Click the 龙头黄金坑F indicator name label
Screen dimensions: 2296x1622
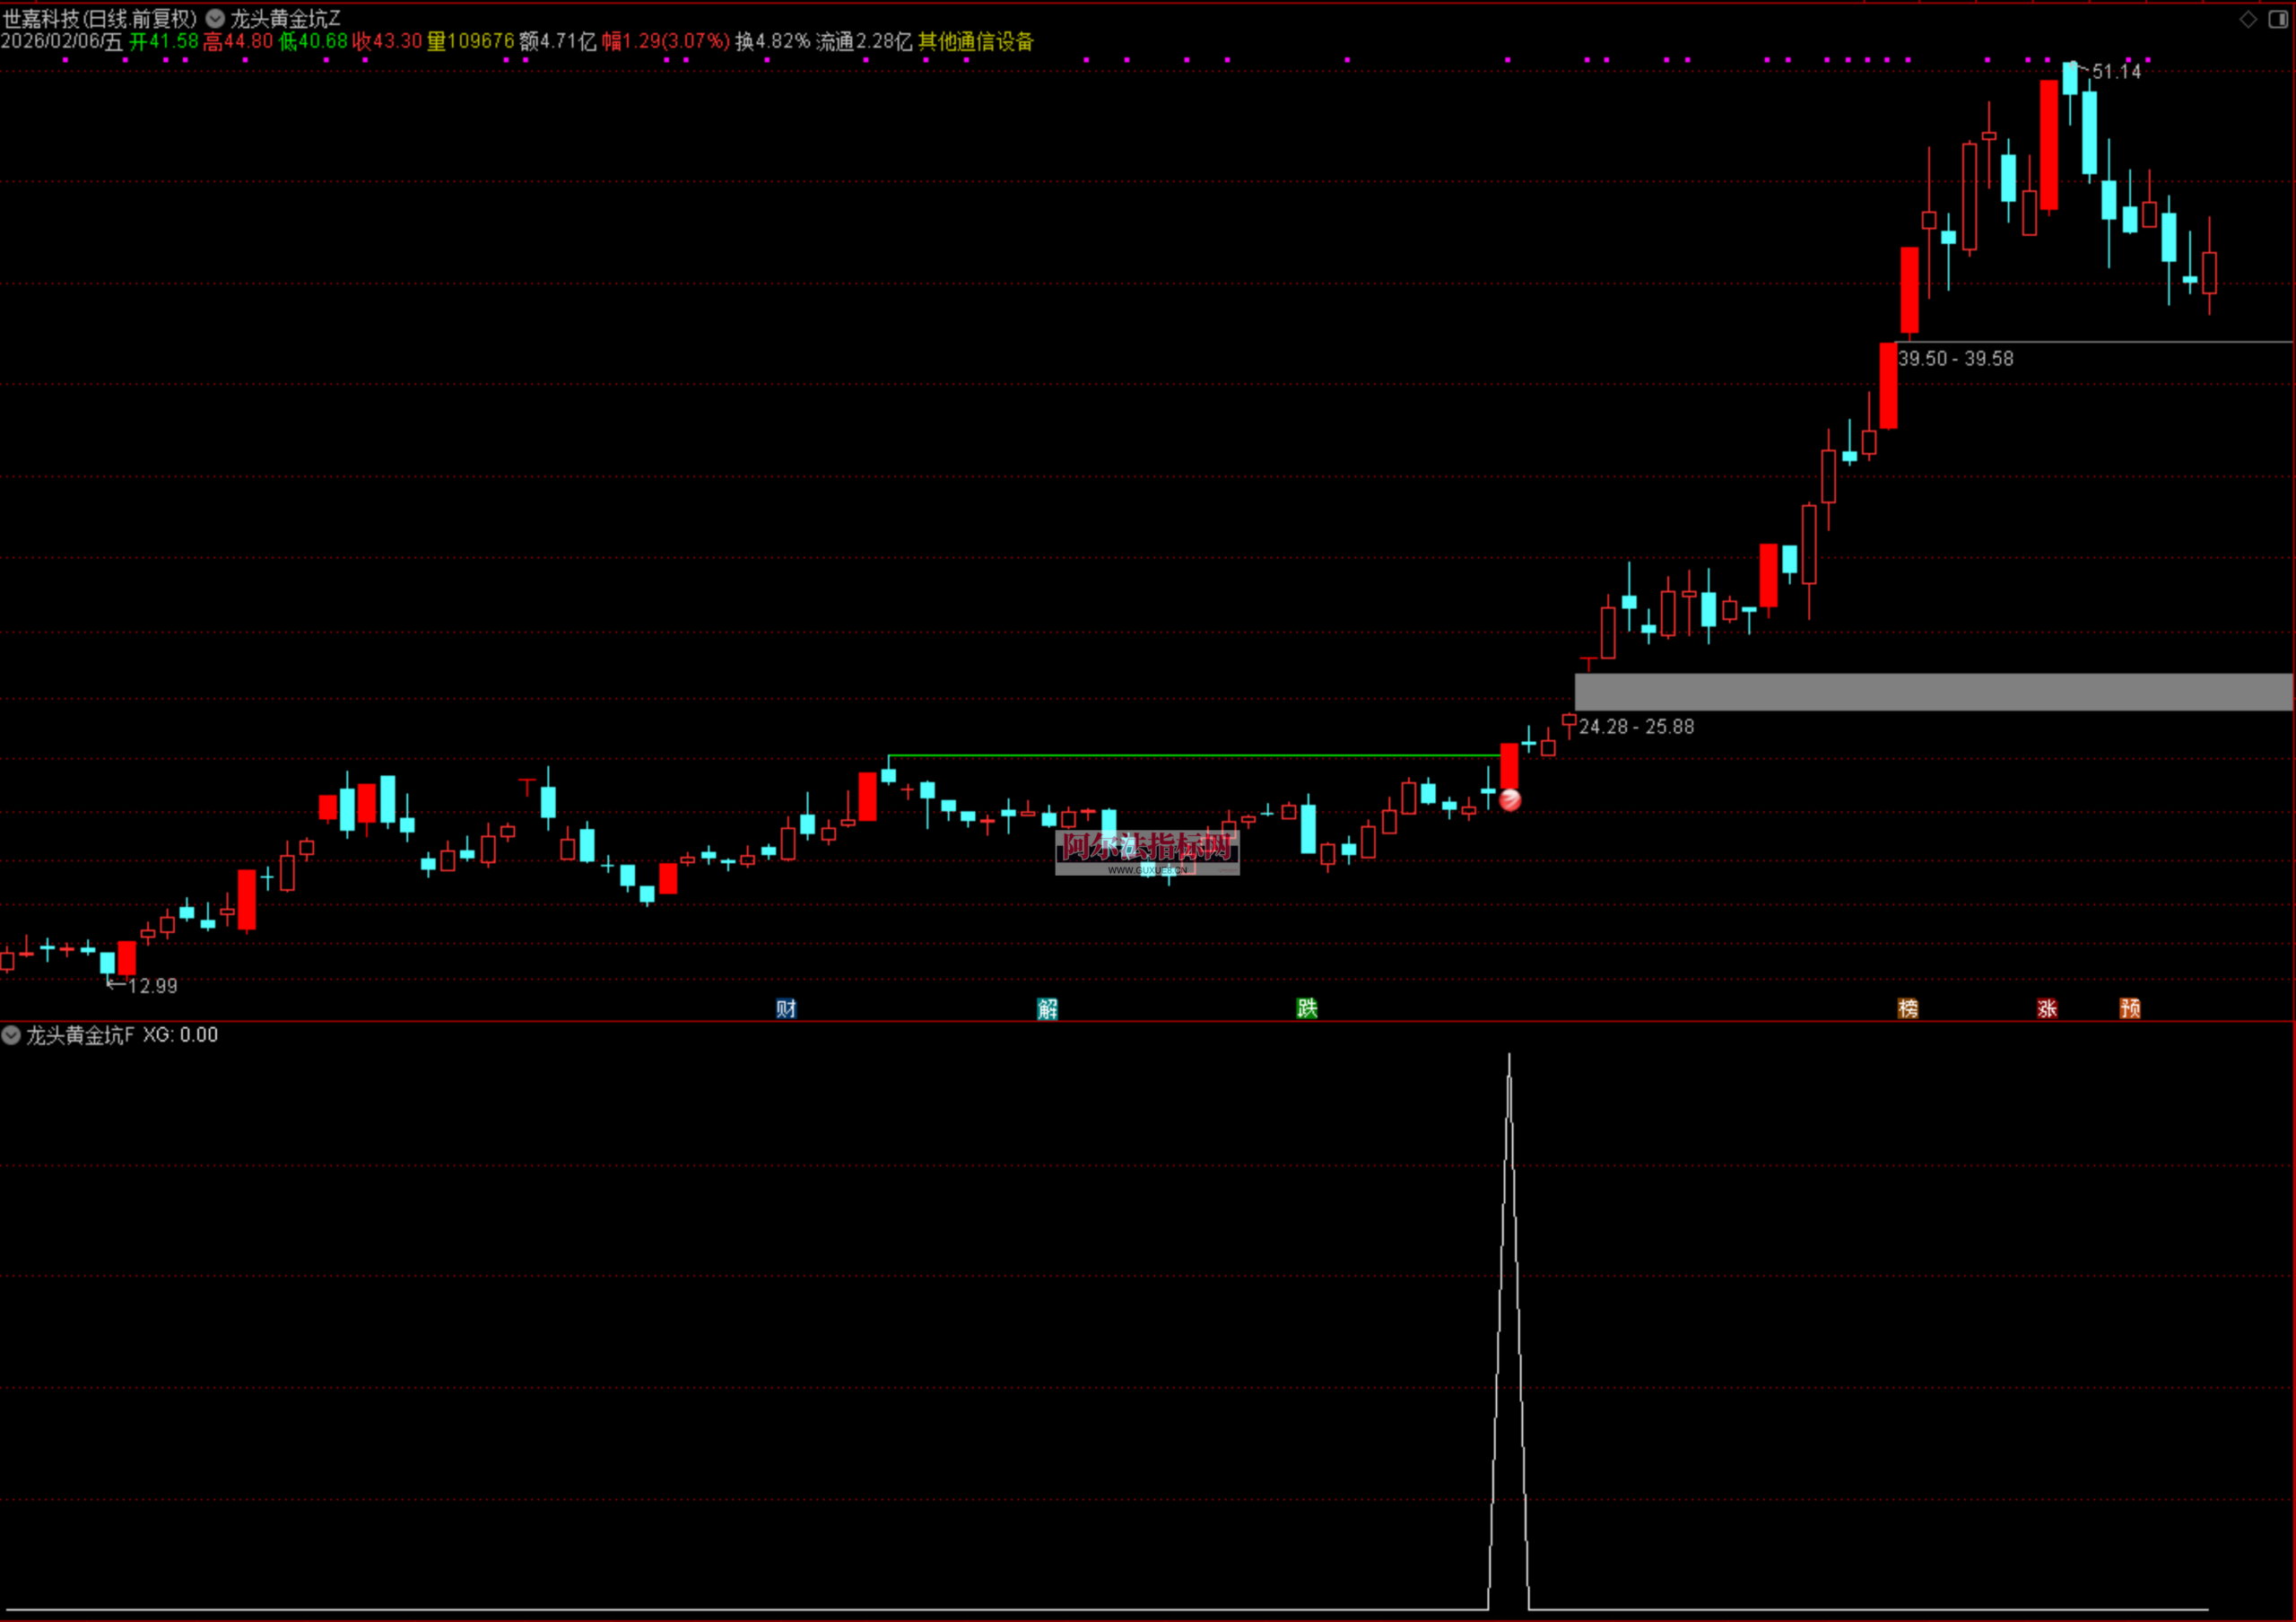[80, 1035]
